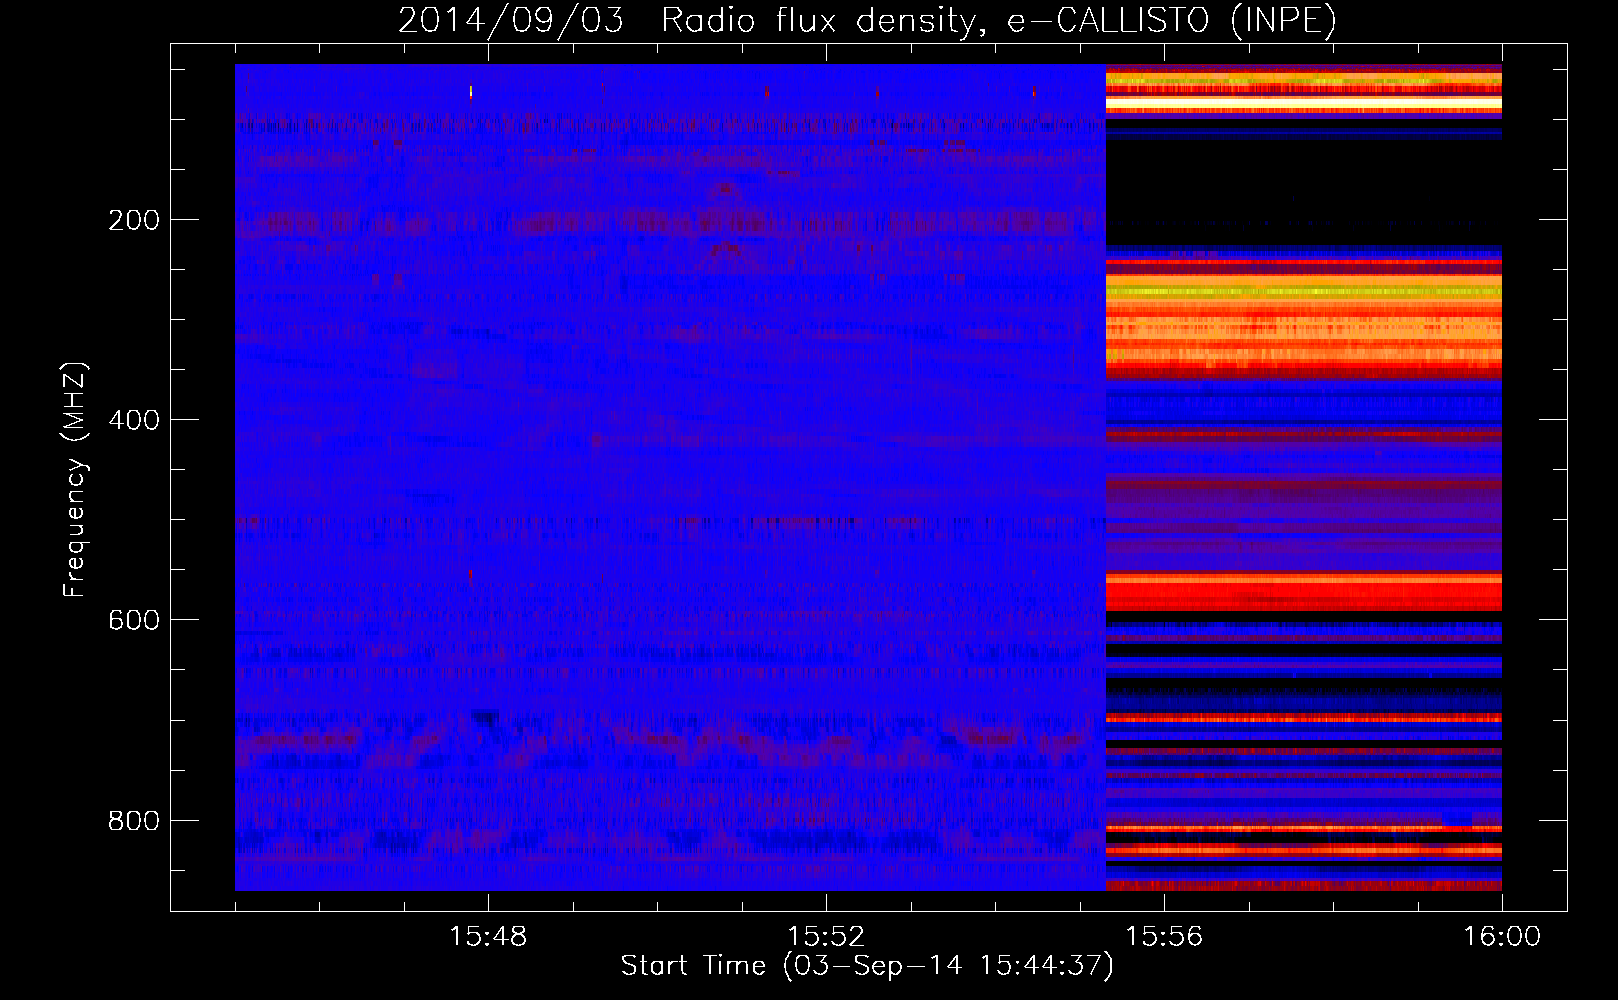This screenshot has height=1000, width=1618.
Task: Click the 15:52 time tick label
Action: coord(826,937)
